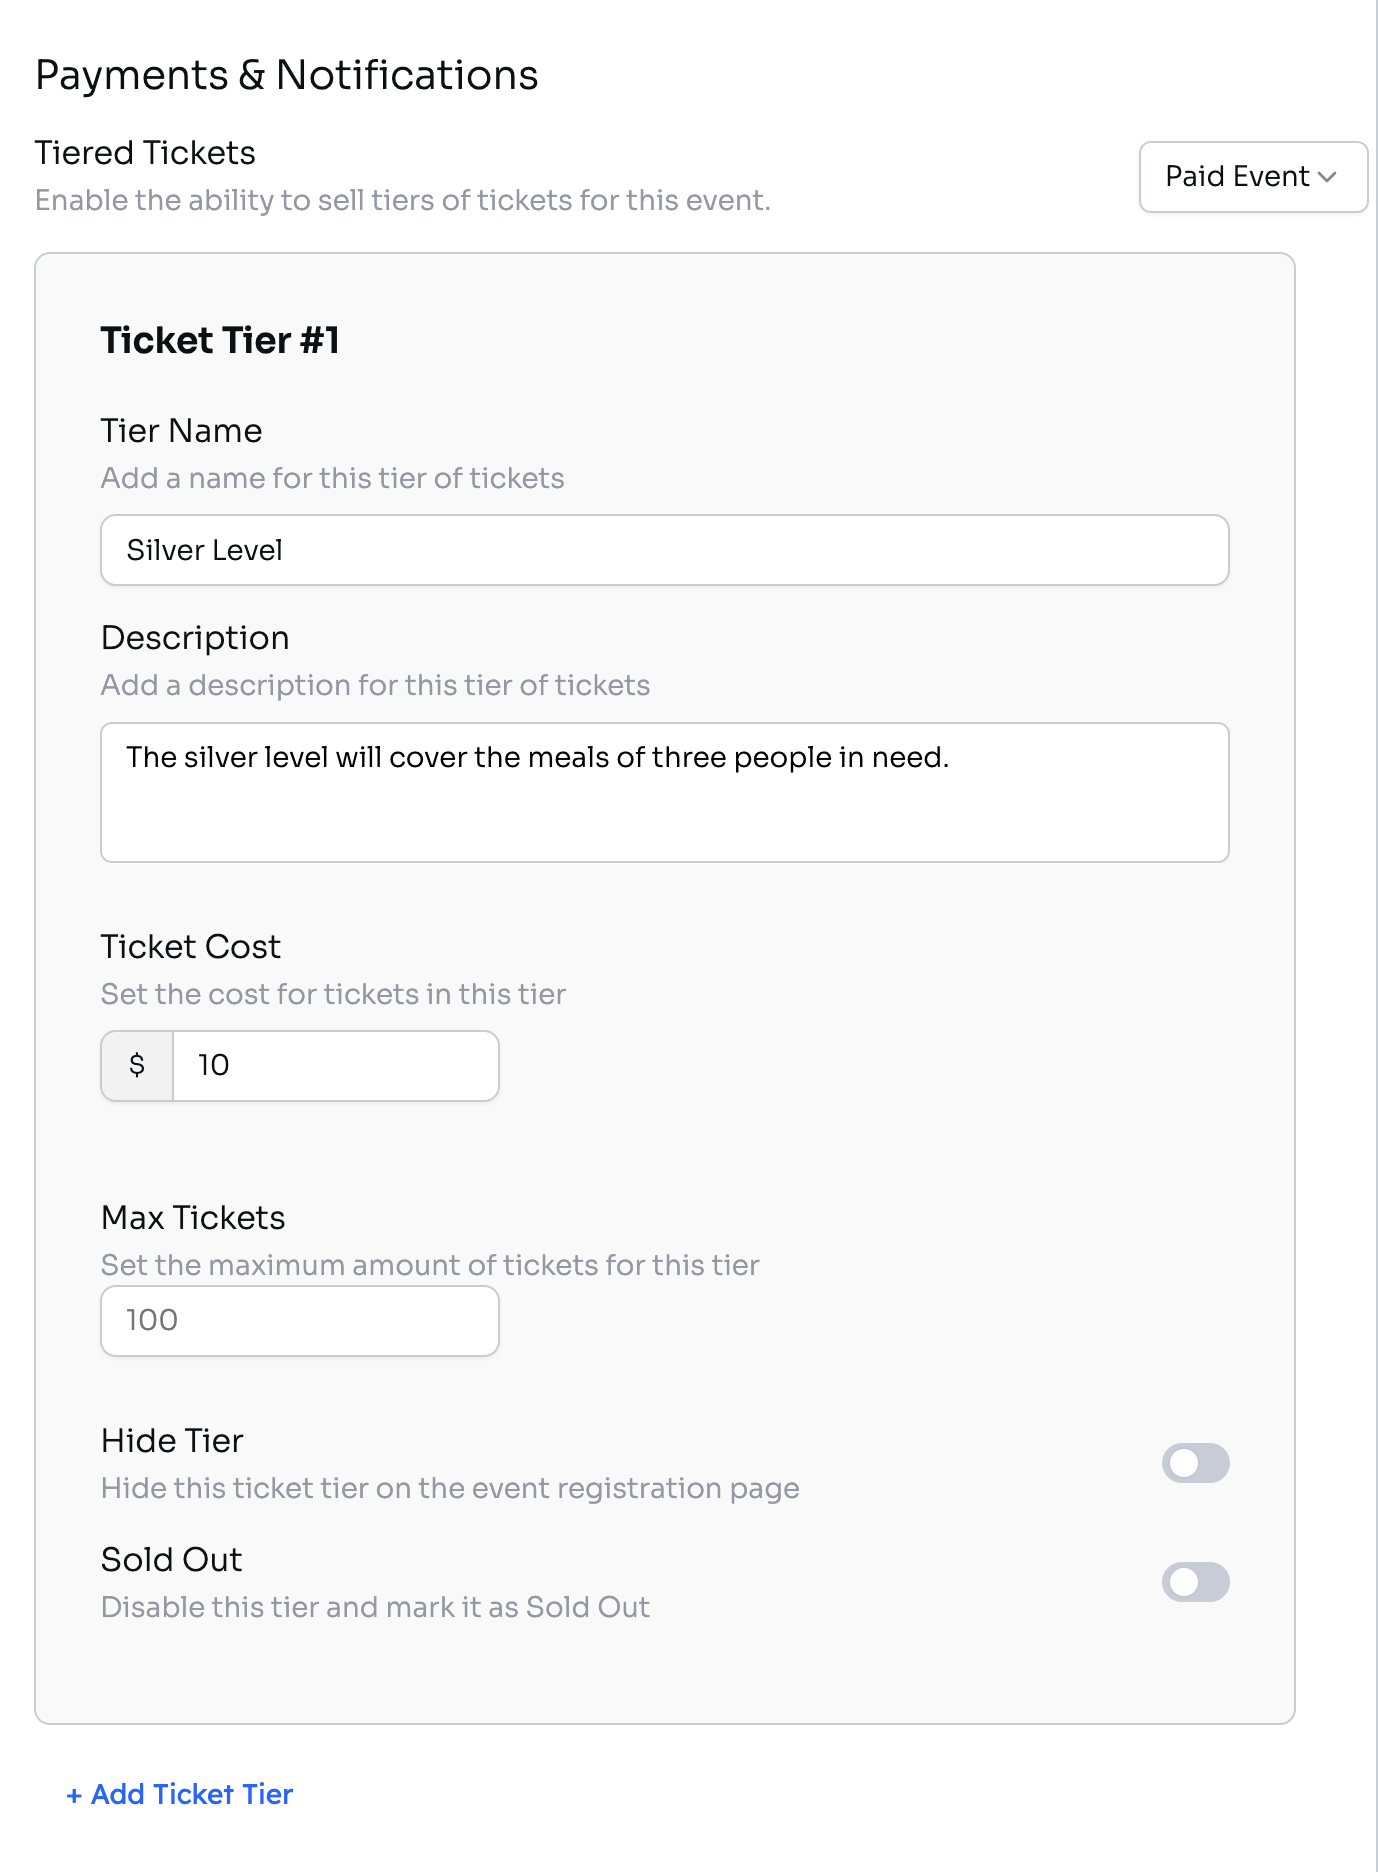Click the Payments & Notifications section title

[x=287, y=76]
